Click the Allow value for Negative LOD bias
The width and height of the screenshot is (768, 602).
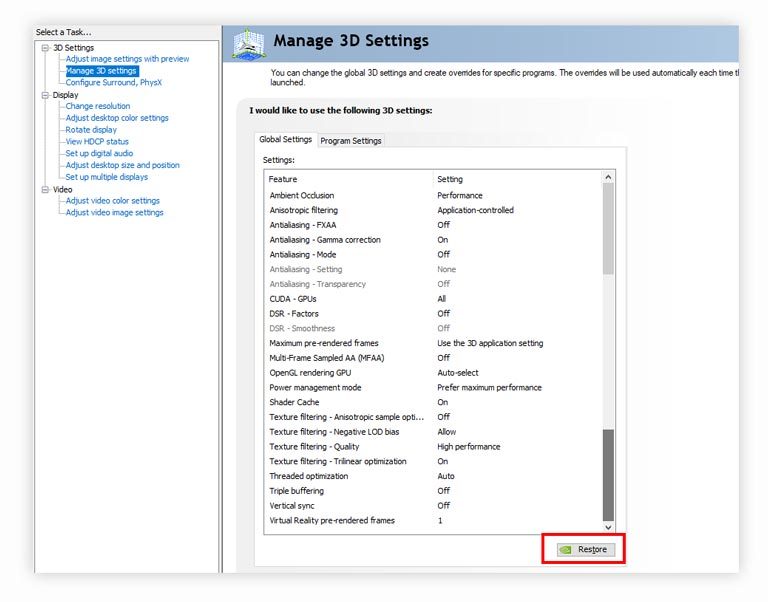446,432
